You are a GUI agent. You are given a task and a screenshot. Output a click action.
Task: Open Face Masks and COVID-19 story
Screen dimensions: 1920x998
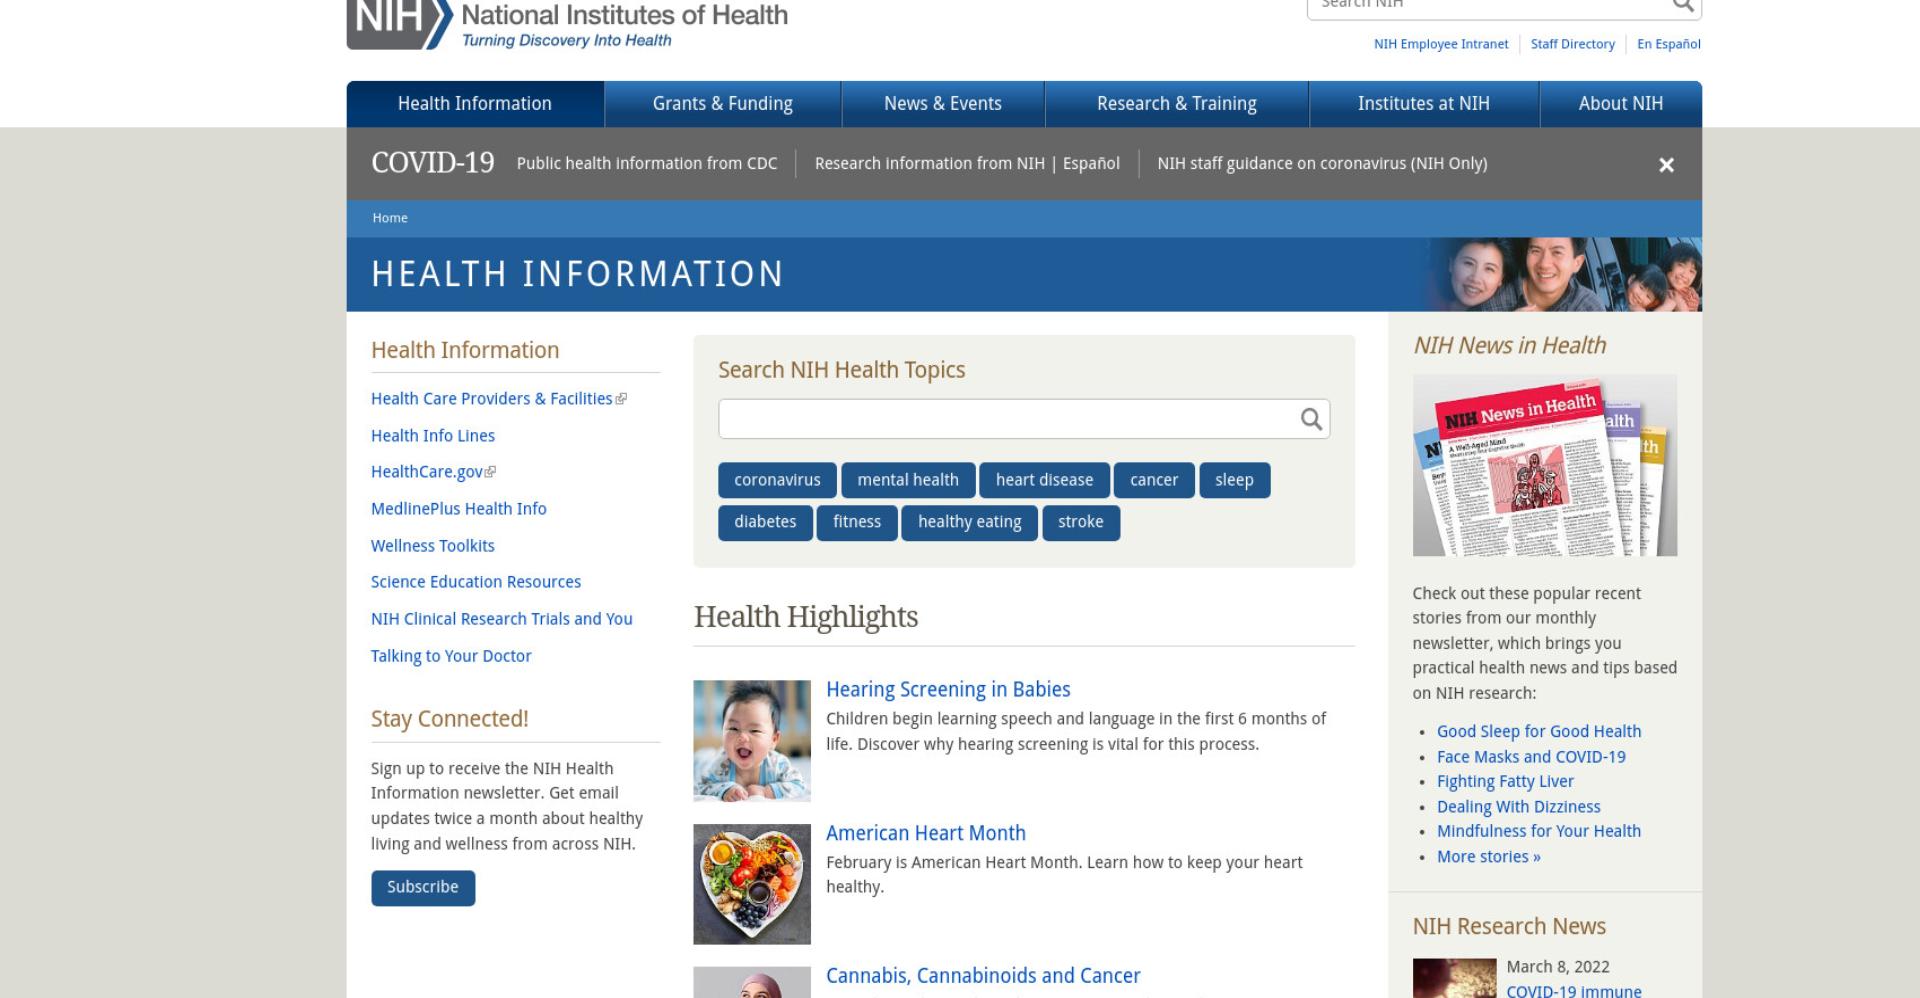point(1531,757)
